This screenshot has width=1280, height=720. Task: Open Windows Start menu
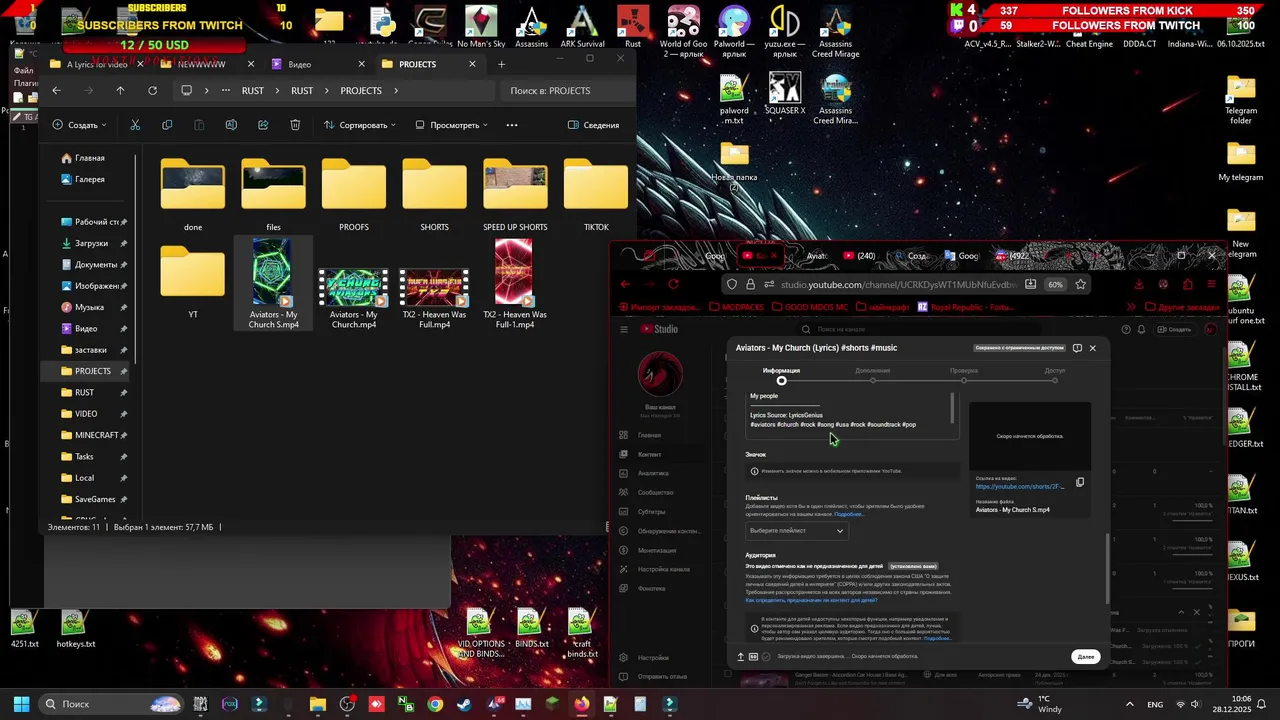point(21,704)
